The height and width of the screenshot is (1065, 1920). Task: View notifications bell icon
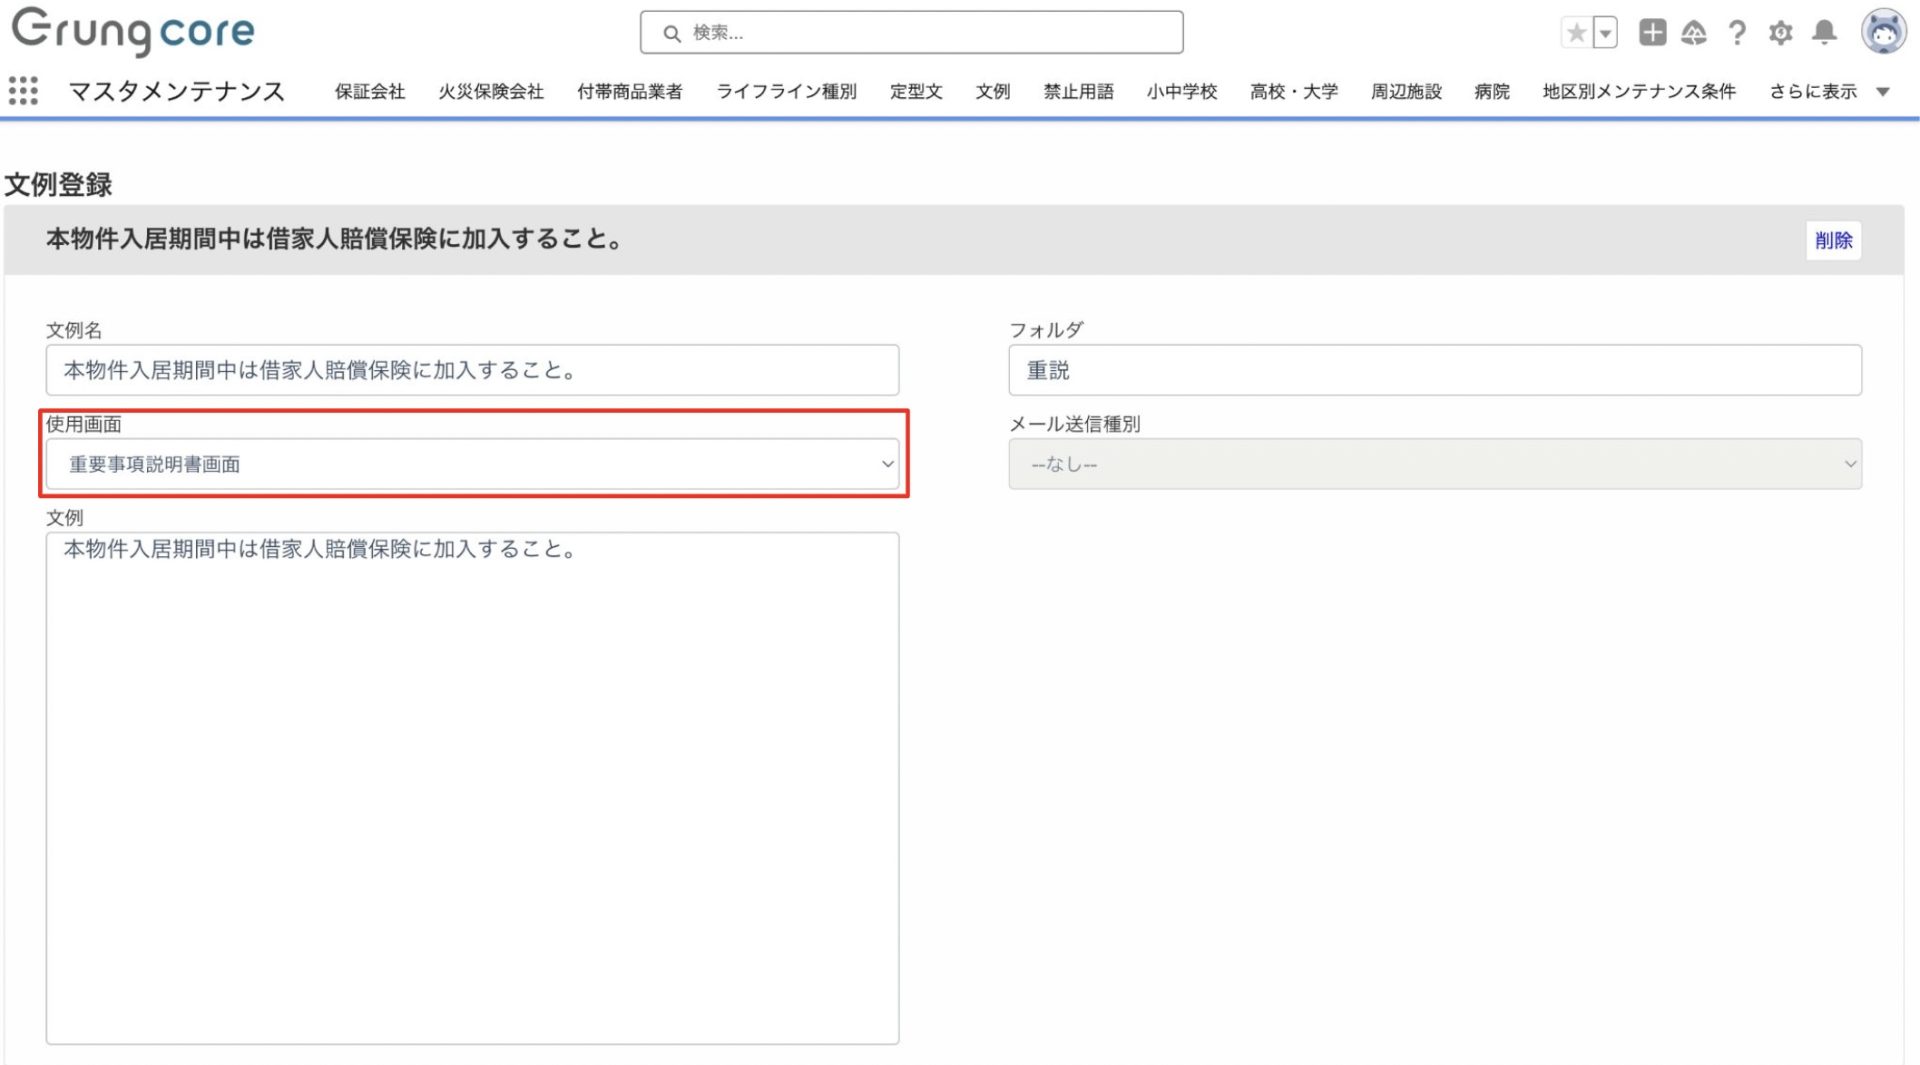pos(1824,33)
